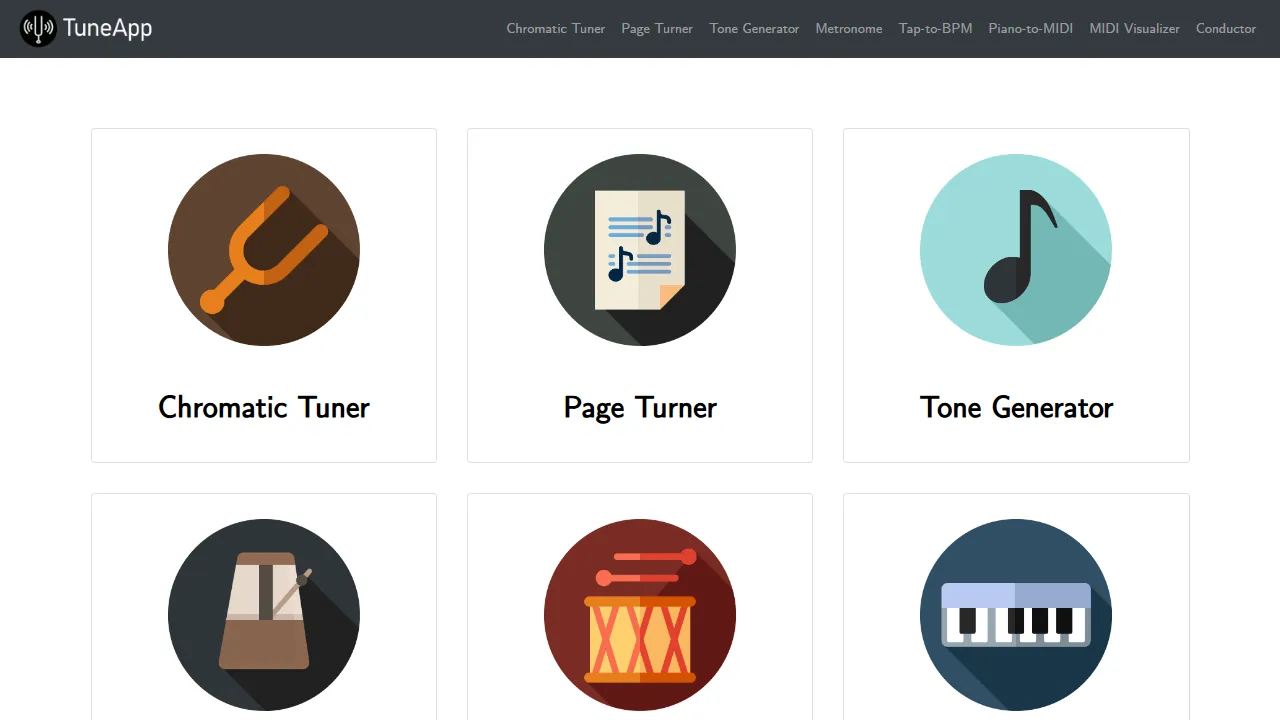1280x720 pixels.
Task: Select MIDI Visualizer from the navbar
Action: (x=1135, y=29)
